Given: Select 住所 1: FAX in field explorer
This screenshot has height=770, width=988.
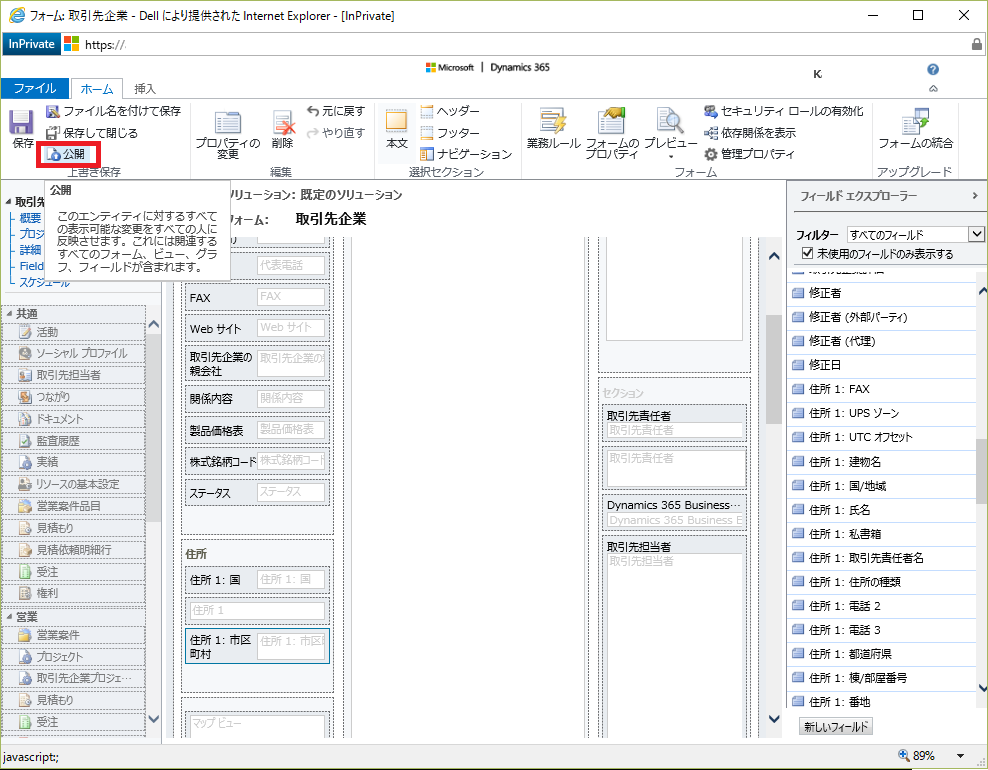Looking at the screenshot, I should (x=883, y=389).
